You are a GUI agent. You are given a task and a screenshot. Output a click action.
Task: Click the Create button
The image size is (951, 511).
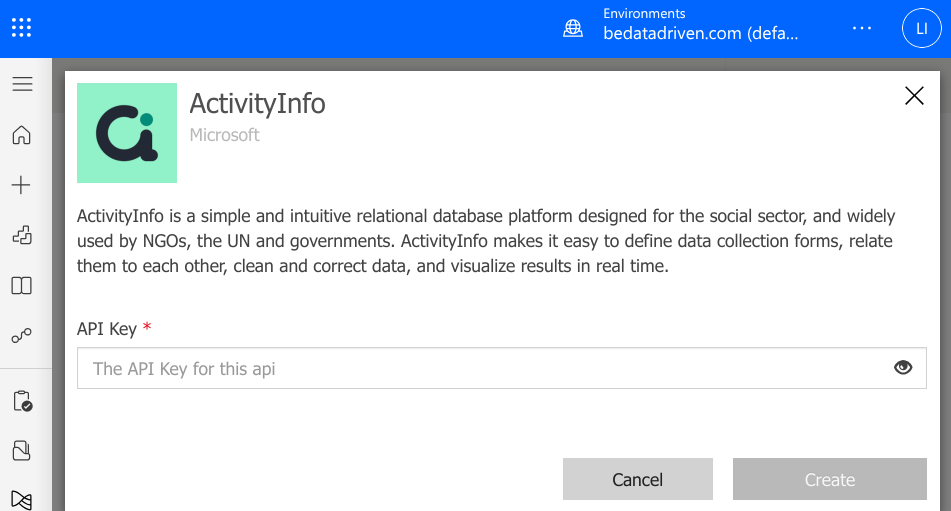pos(830,479)
